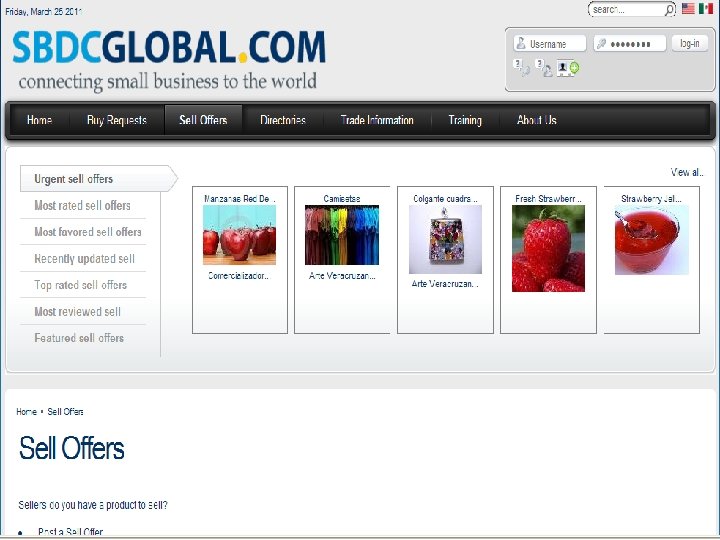Click the View all link
This screenshot has height=540, width=720.
click(x=686, y=172)
